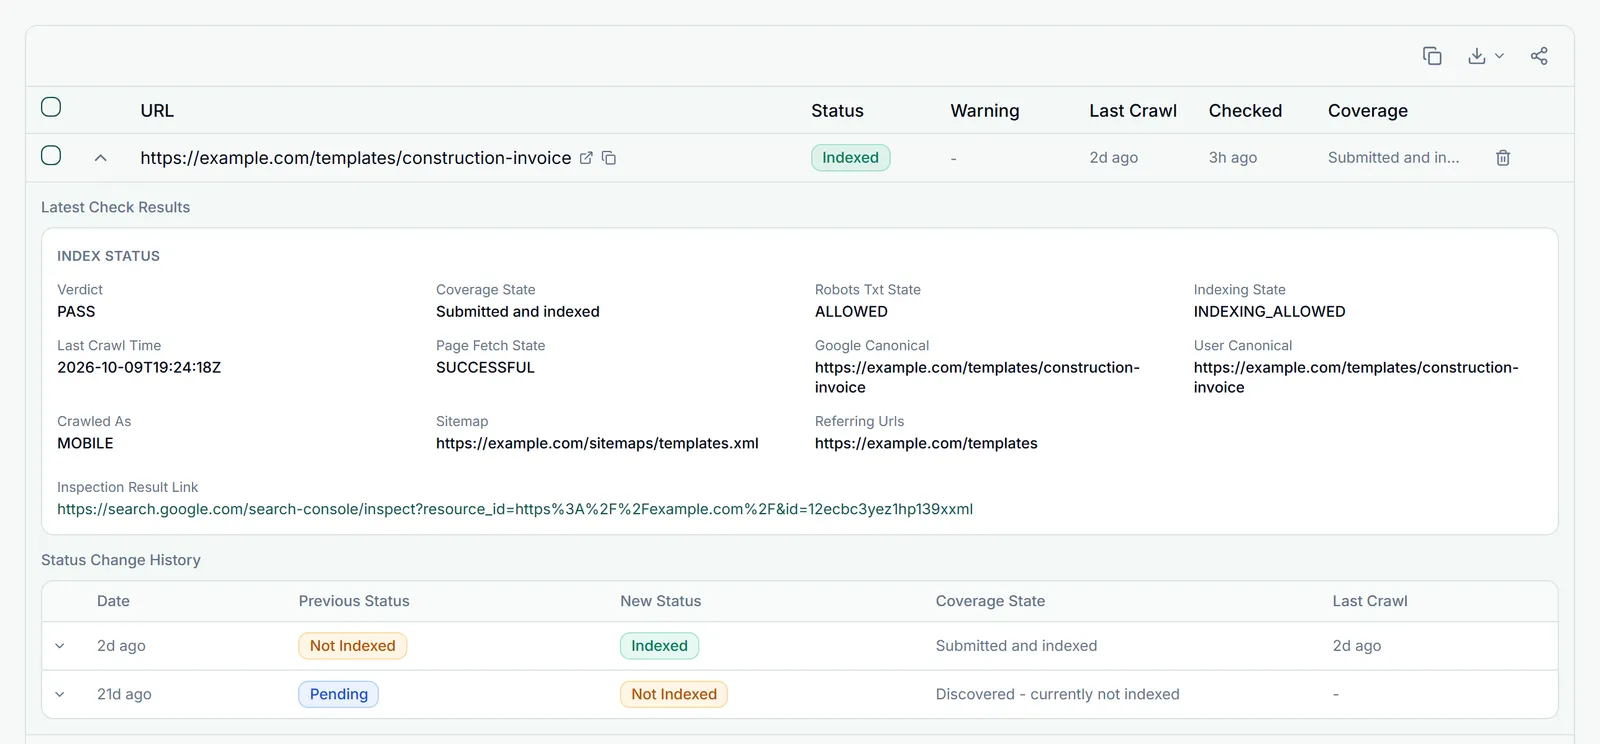
Task: Click the INDEXING_ALLOWED value
Action: (1269, 311)
